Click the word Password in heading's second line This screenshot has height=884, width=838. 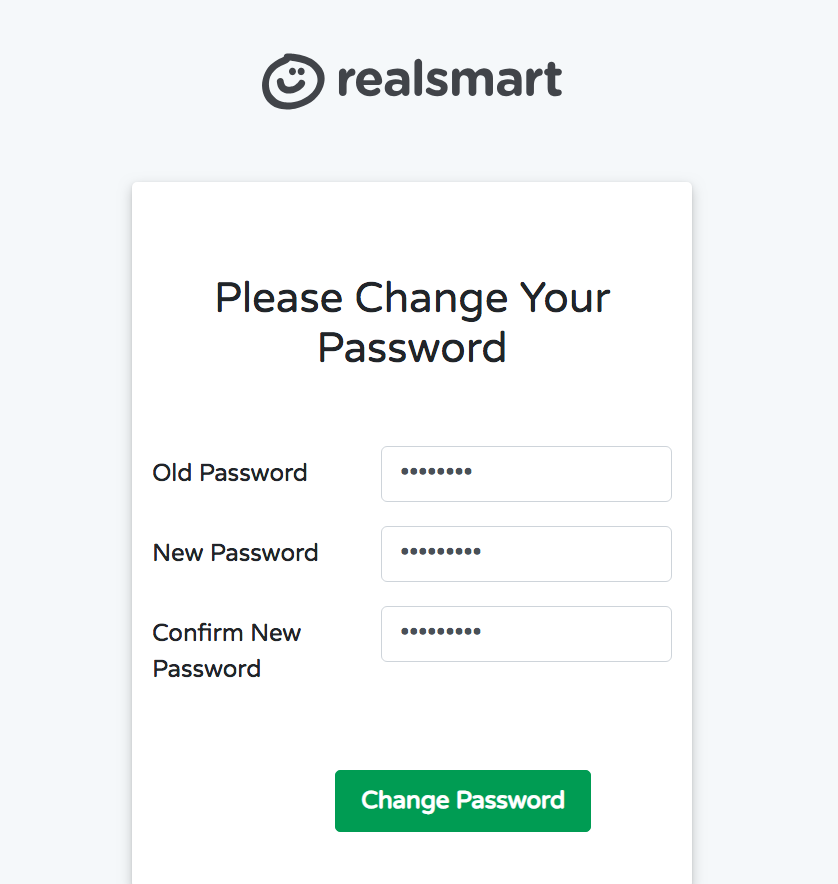[412, 347]
